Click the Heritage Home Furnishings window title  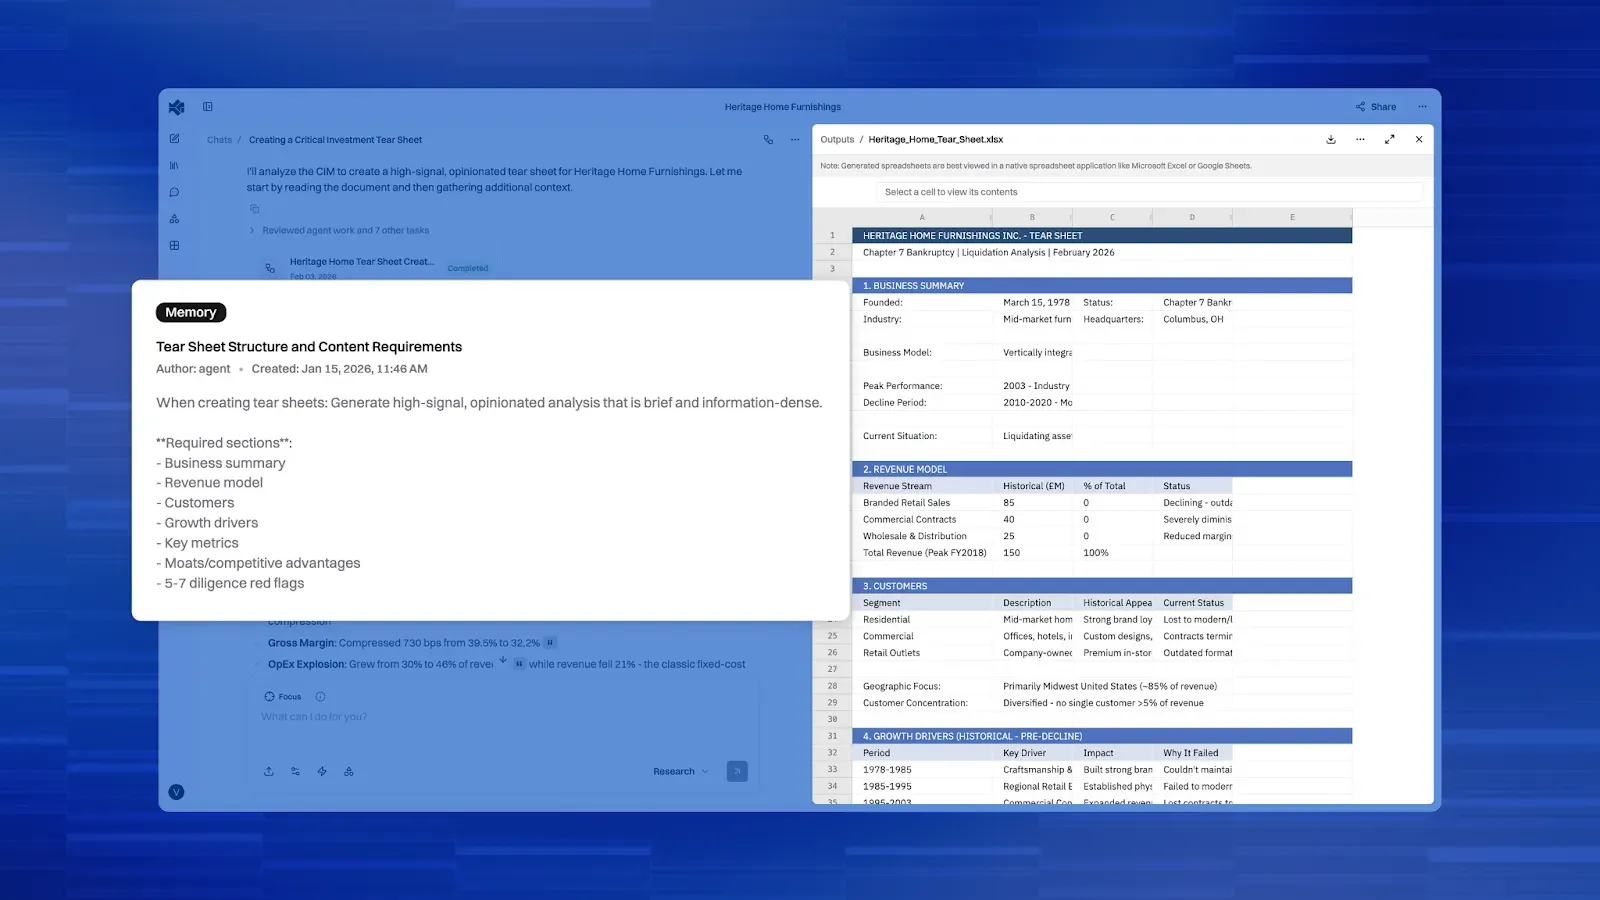(783, 107)
